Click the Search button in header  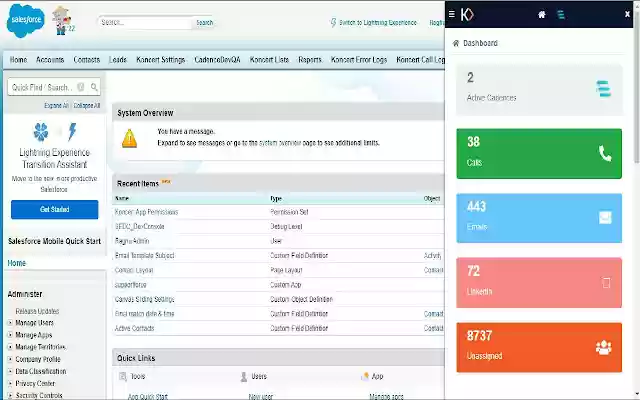(204, 22)
